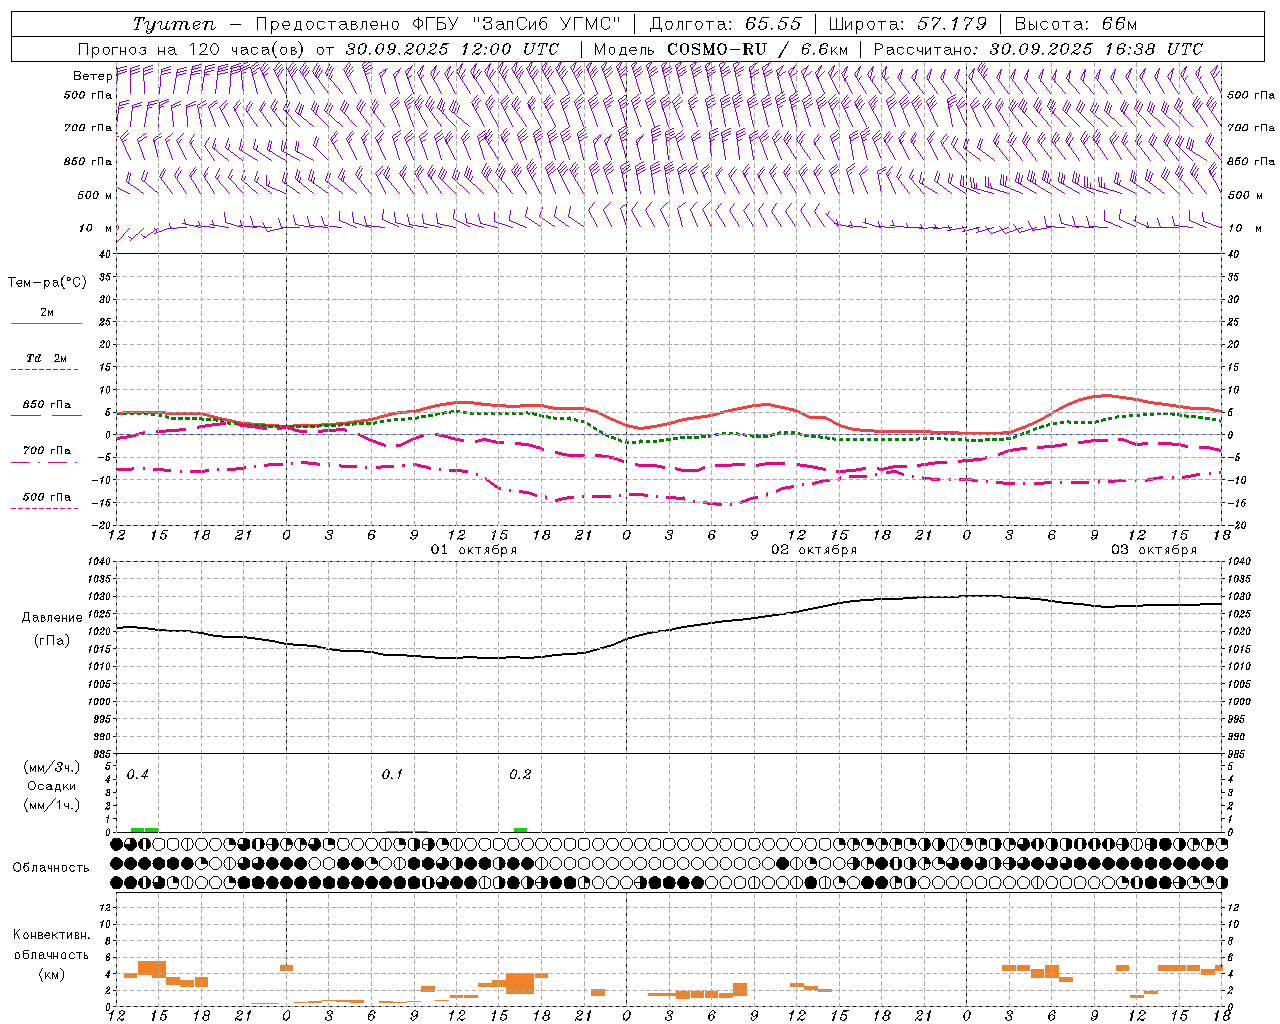Click the precipitation value "0.1"

tap(392, 775)
